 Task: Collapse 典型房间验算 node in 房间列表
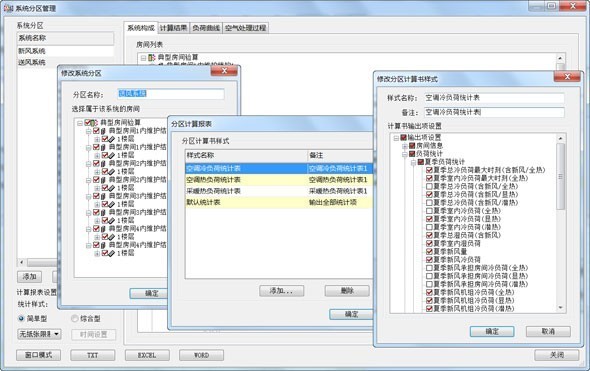pyautogui.click(x=143, y=58)
